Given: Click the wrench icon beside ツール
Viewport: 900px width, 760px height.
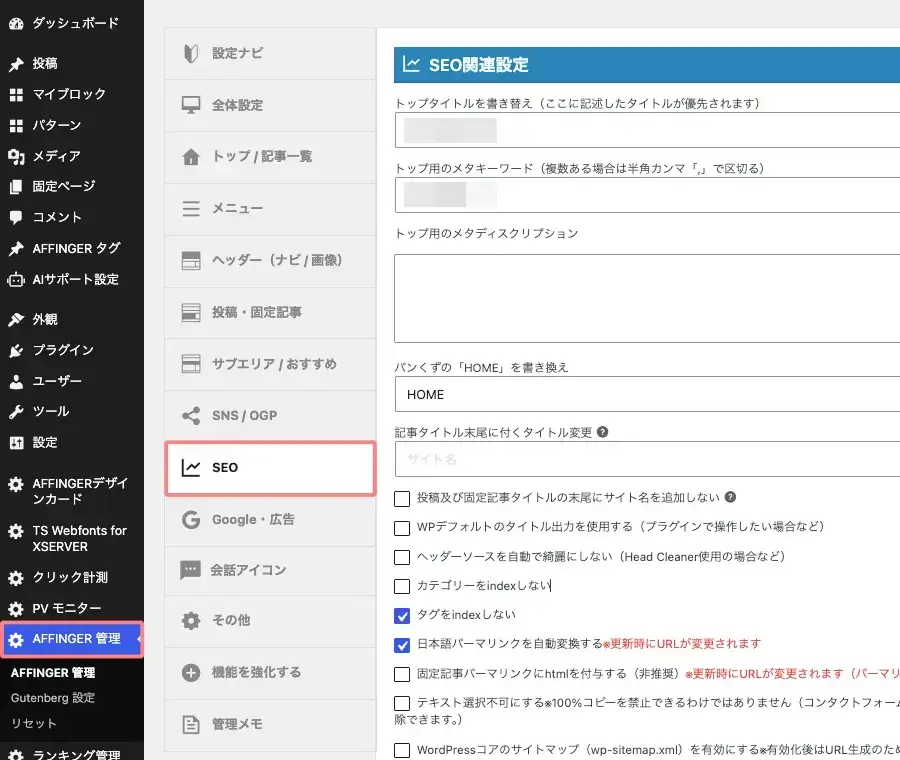Looking at the screenshot, I should point(16,412).
